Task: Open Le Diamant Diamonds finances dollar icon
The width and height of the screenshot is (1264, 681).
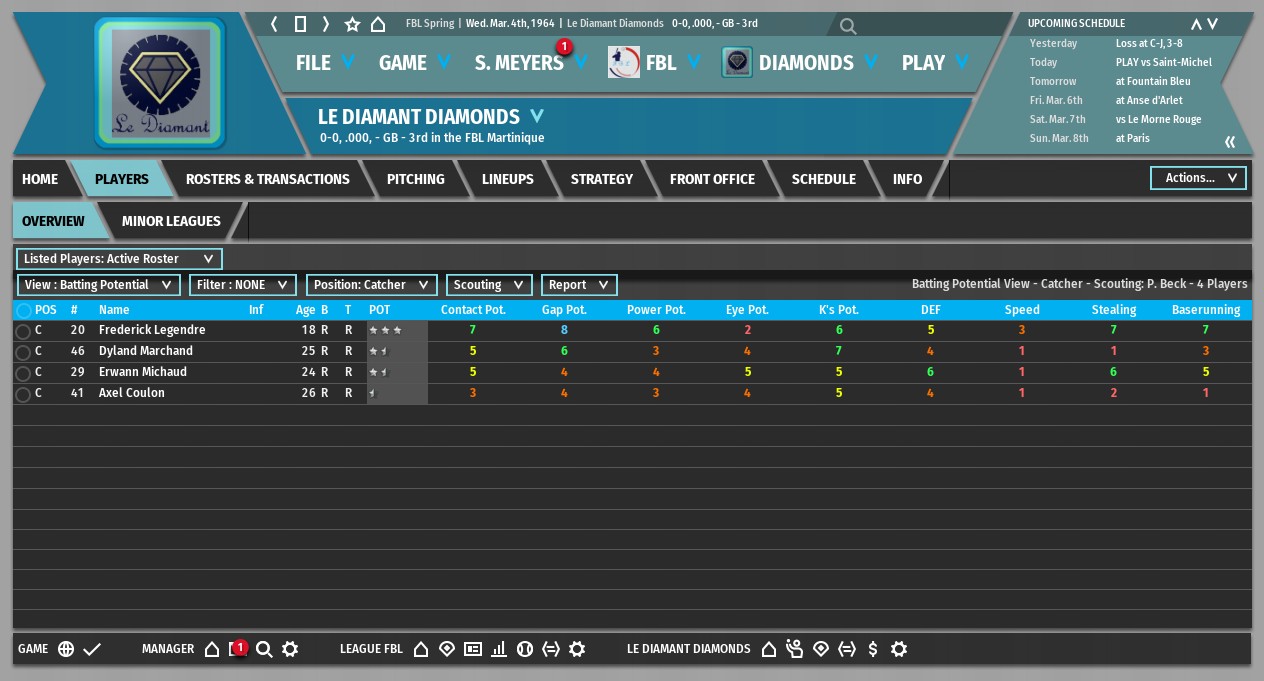Action: click(873, 649)
